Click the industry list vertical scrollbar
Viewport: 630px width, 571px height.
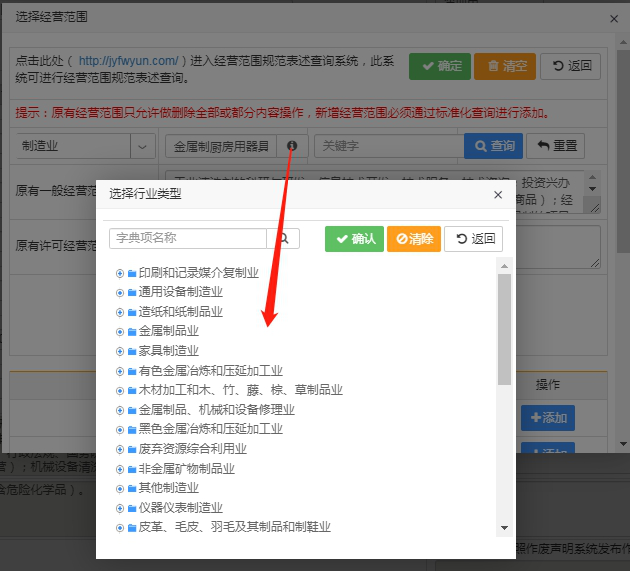coord(504,322)
